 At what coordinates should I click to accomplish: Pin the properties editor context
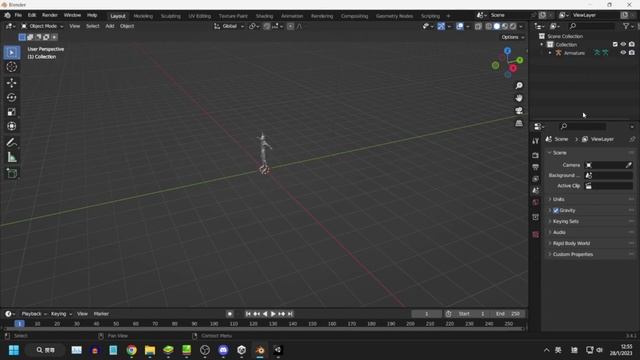pos(632,139)
